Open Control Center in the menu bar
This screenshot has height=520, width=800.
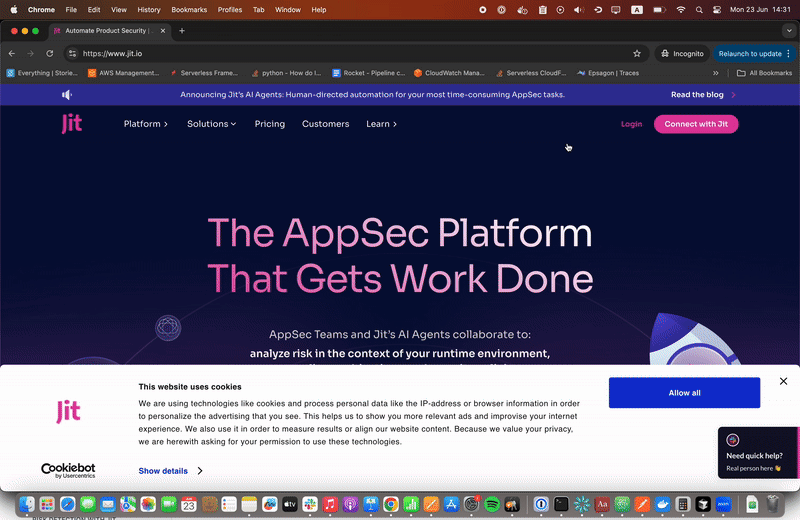click(717, 10)
